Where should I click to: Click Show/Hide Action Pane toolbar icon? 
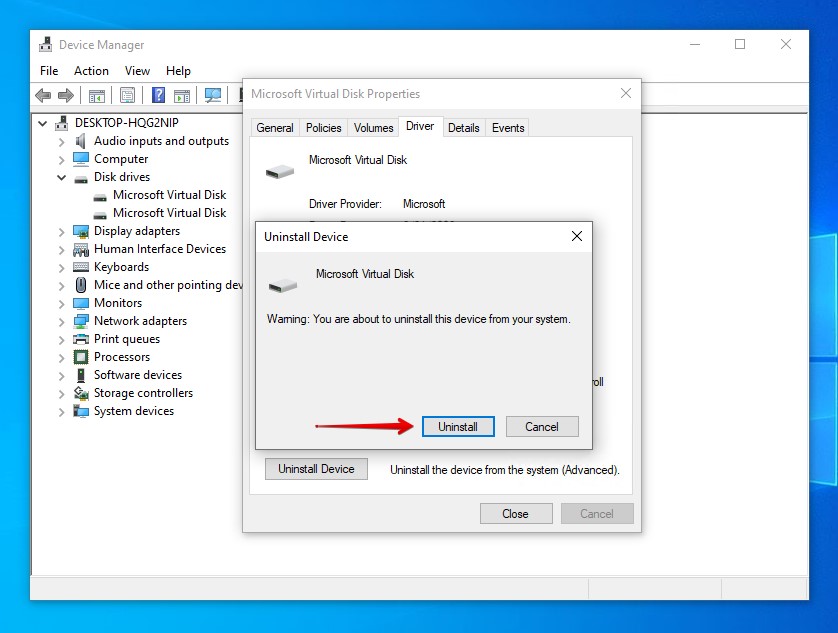182,96
